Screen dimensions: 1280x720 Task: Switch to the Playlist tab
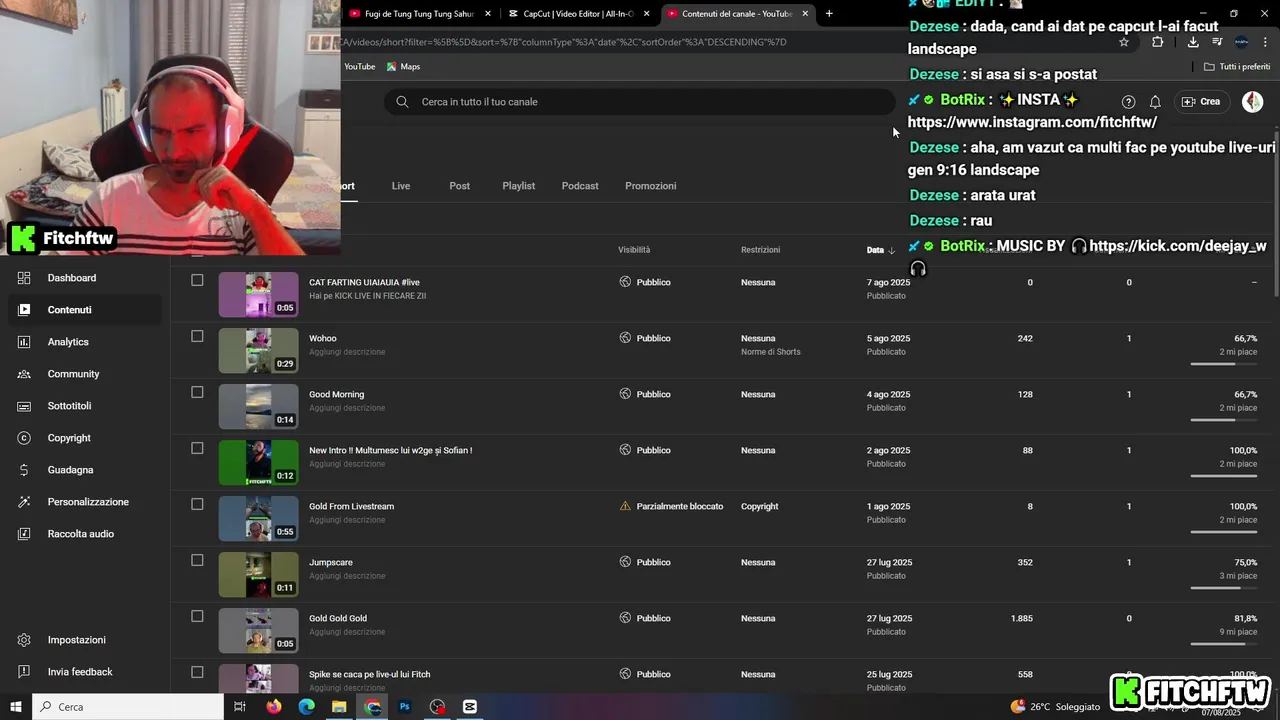pos(519,186)
